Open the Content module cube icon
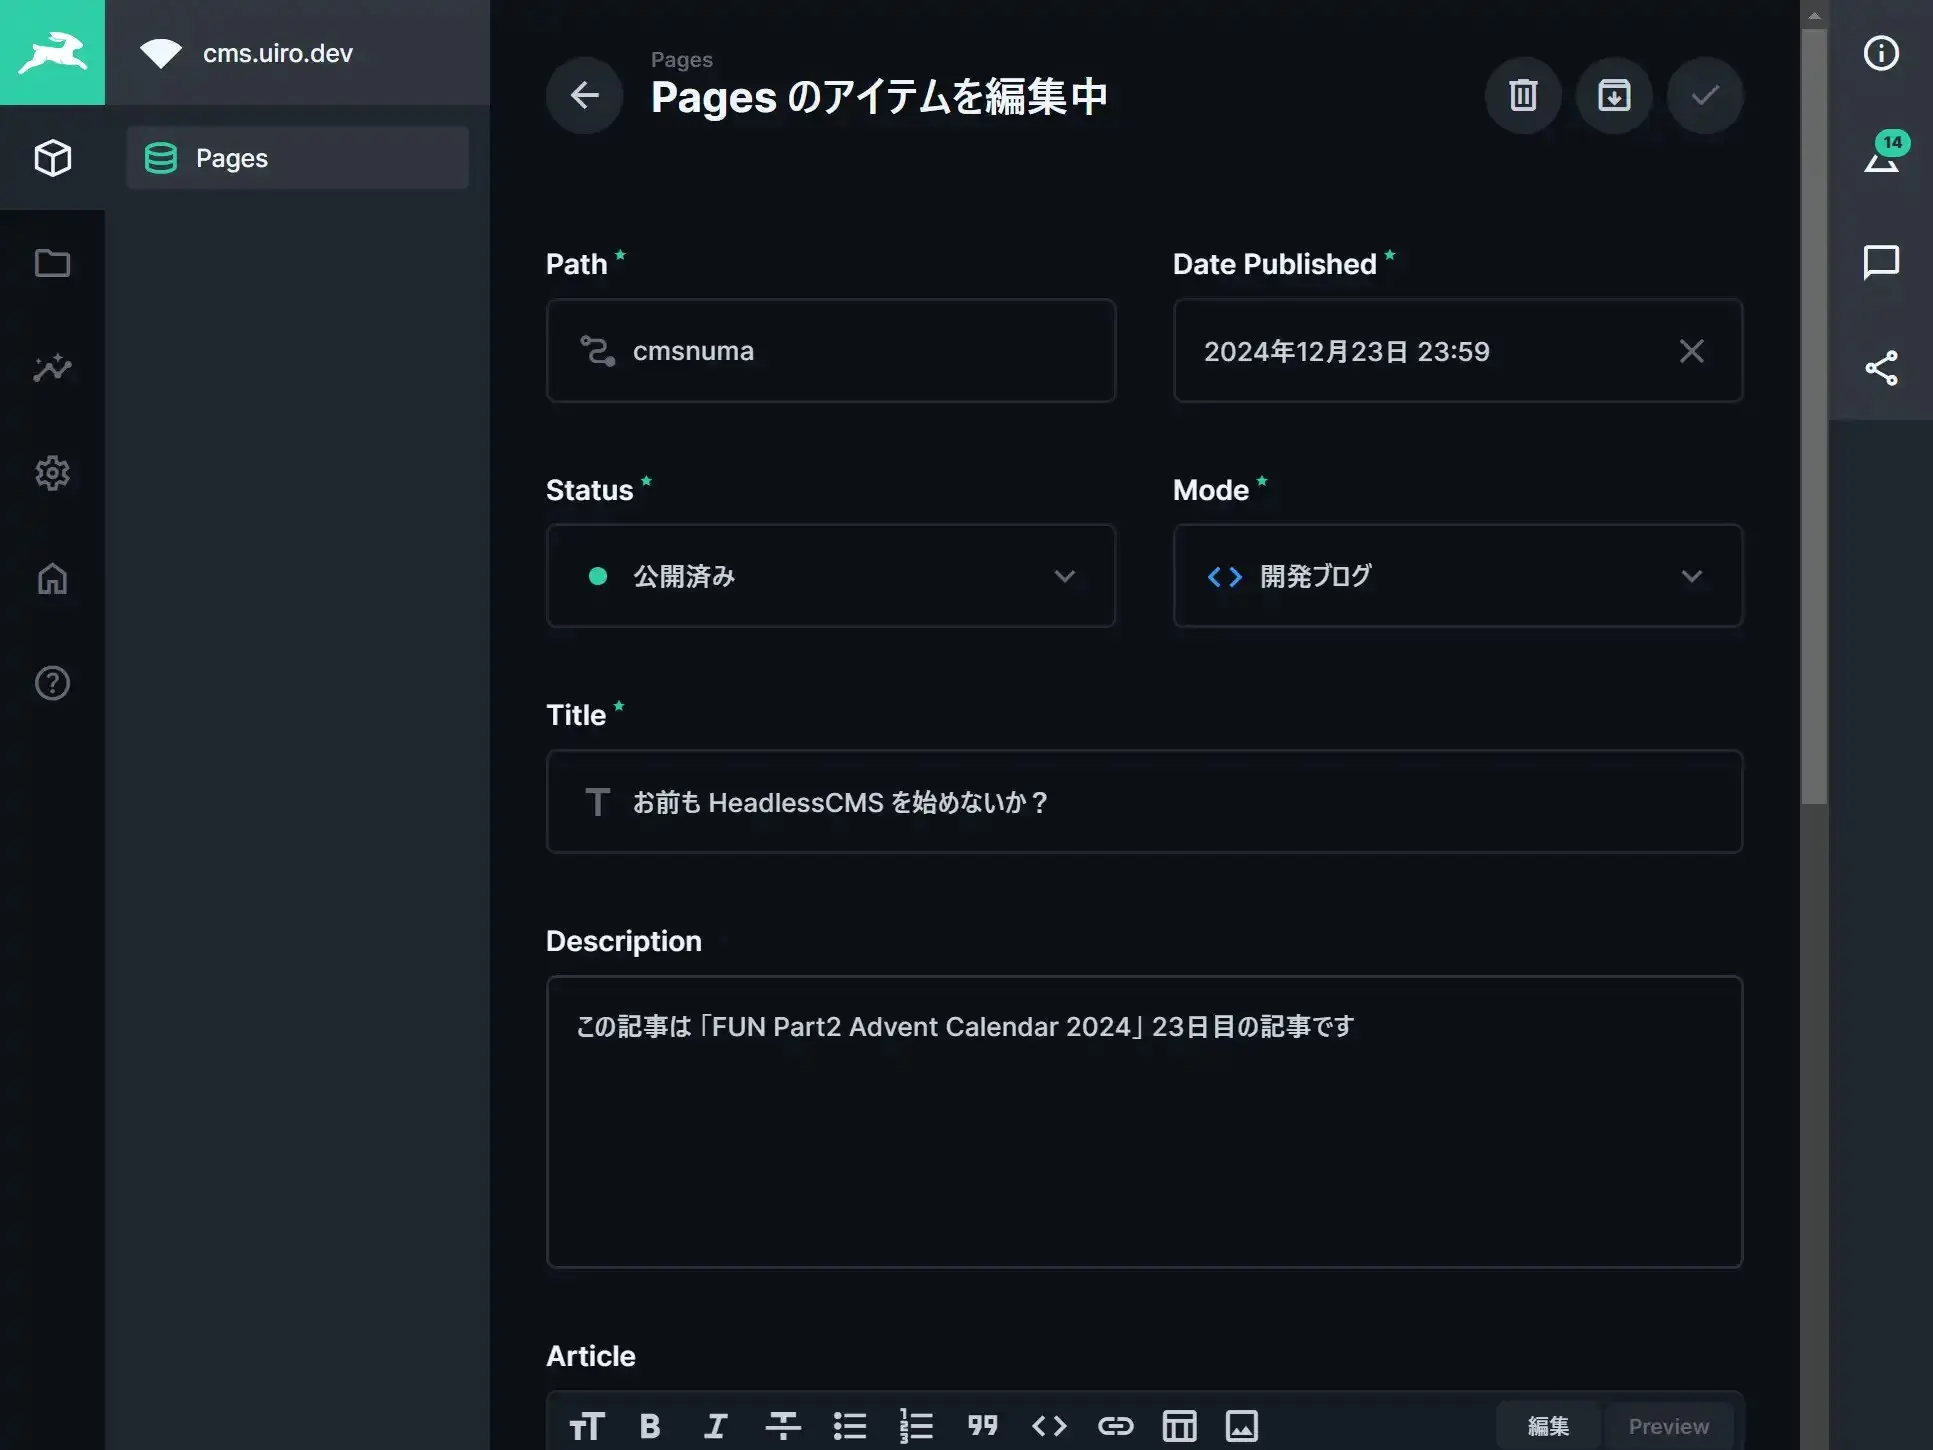Screen dimensions: 1933x1450 [x=52, y=157]
